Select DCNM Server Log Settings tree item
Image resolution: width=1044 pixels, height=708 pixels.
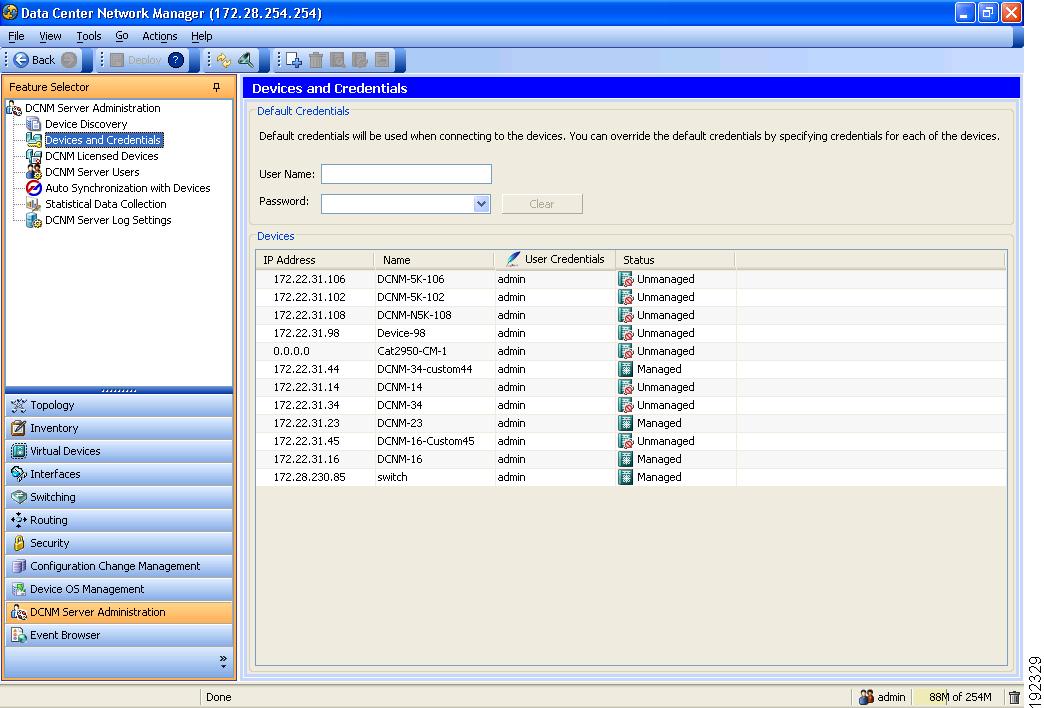tap(108, 220)
